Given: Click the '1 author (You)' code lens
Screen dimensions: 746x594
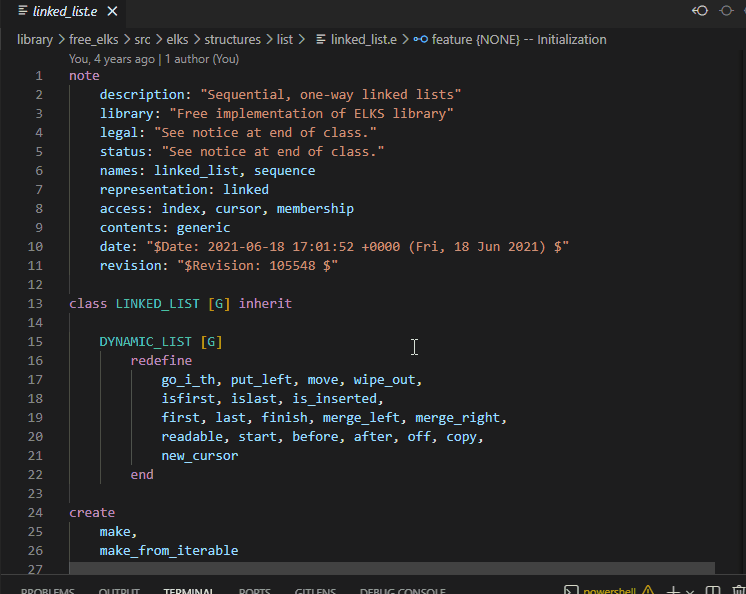Looking at the screenshot, I should 202,59.
